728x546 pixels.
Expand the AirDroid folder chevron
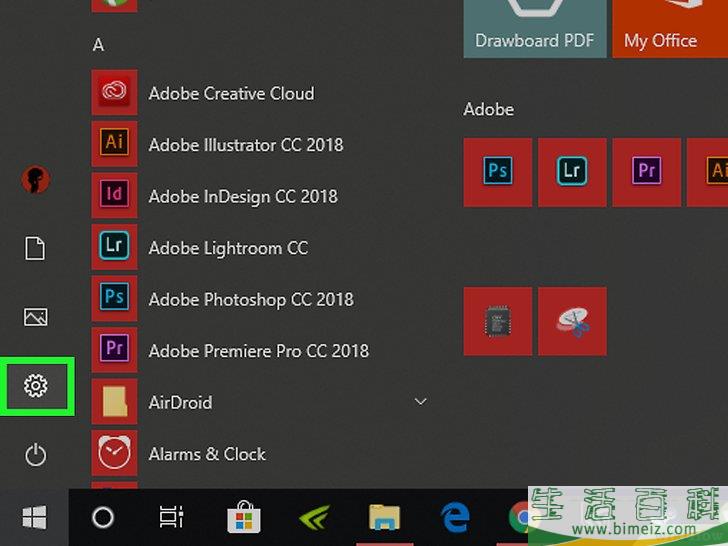(421, 402)
